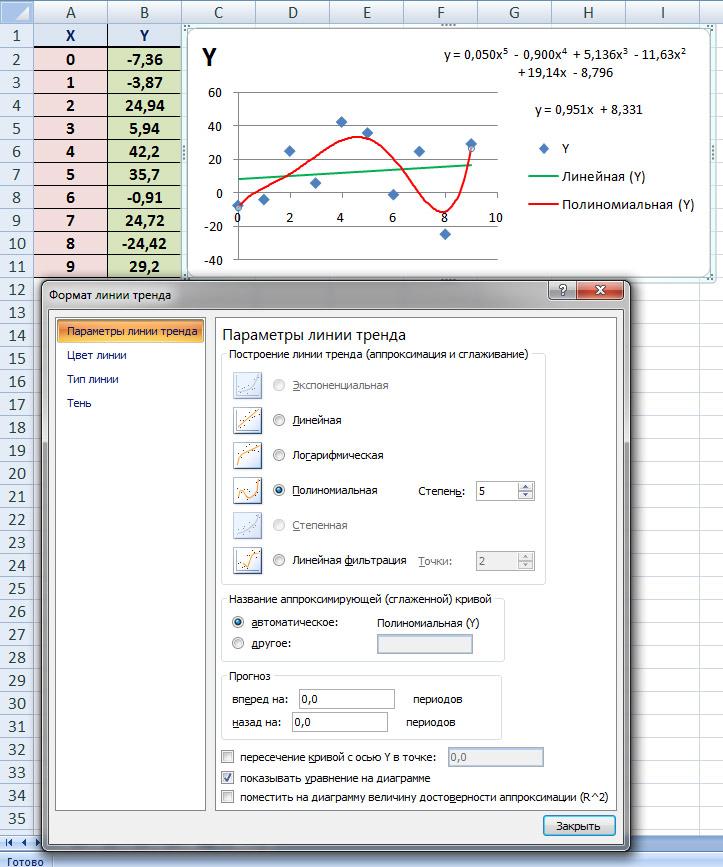Enable R^2 достоверности аппроксимации checkbox
Image resolution: width=723 pixels, height=867 pixels.
coord(227,797)
